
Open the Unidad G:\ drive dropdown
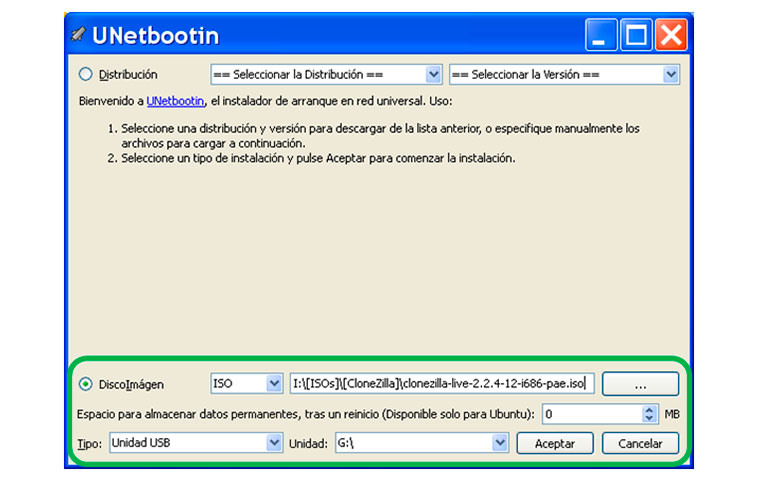tap(422, 443)
